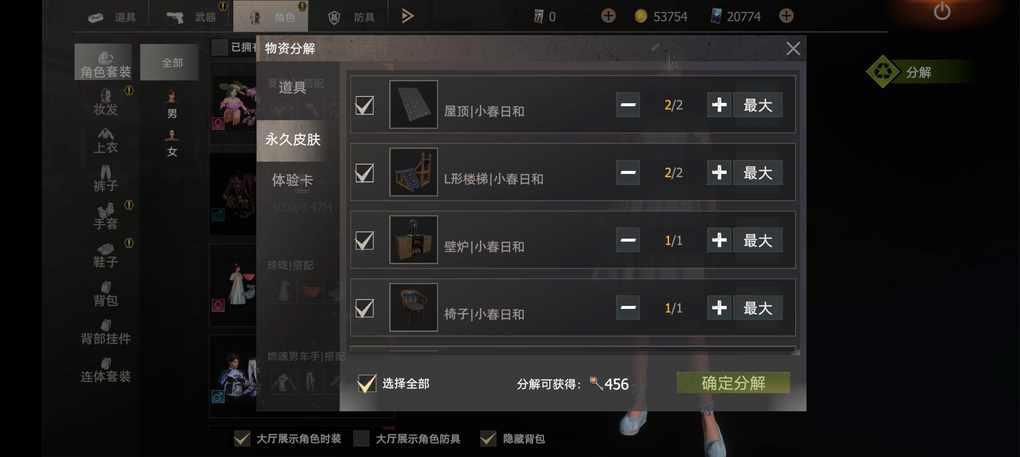
Task: Toggle 隐藏背包 checkbox
Action: click(488, 438)
